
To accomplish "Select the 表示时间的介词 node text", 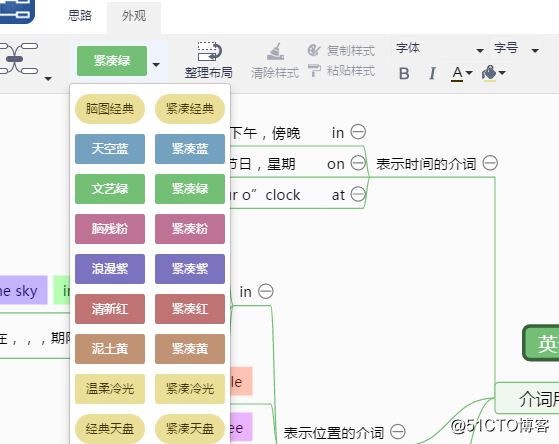I will (x=426, y=164).
